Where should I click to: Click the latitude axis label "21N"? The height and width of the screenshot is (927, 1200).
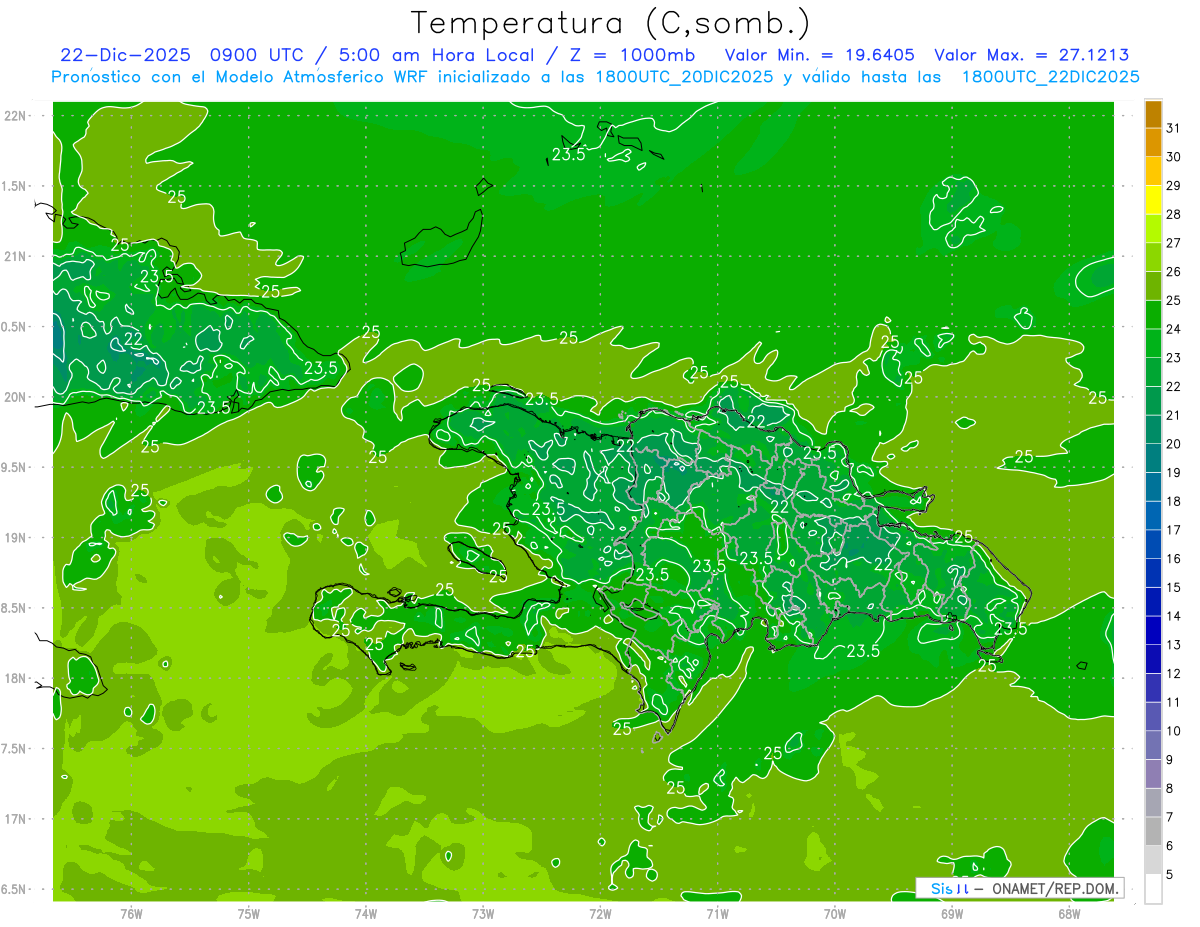click(15, 256)
